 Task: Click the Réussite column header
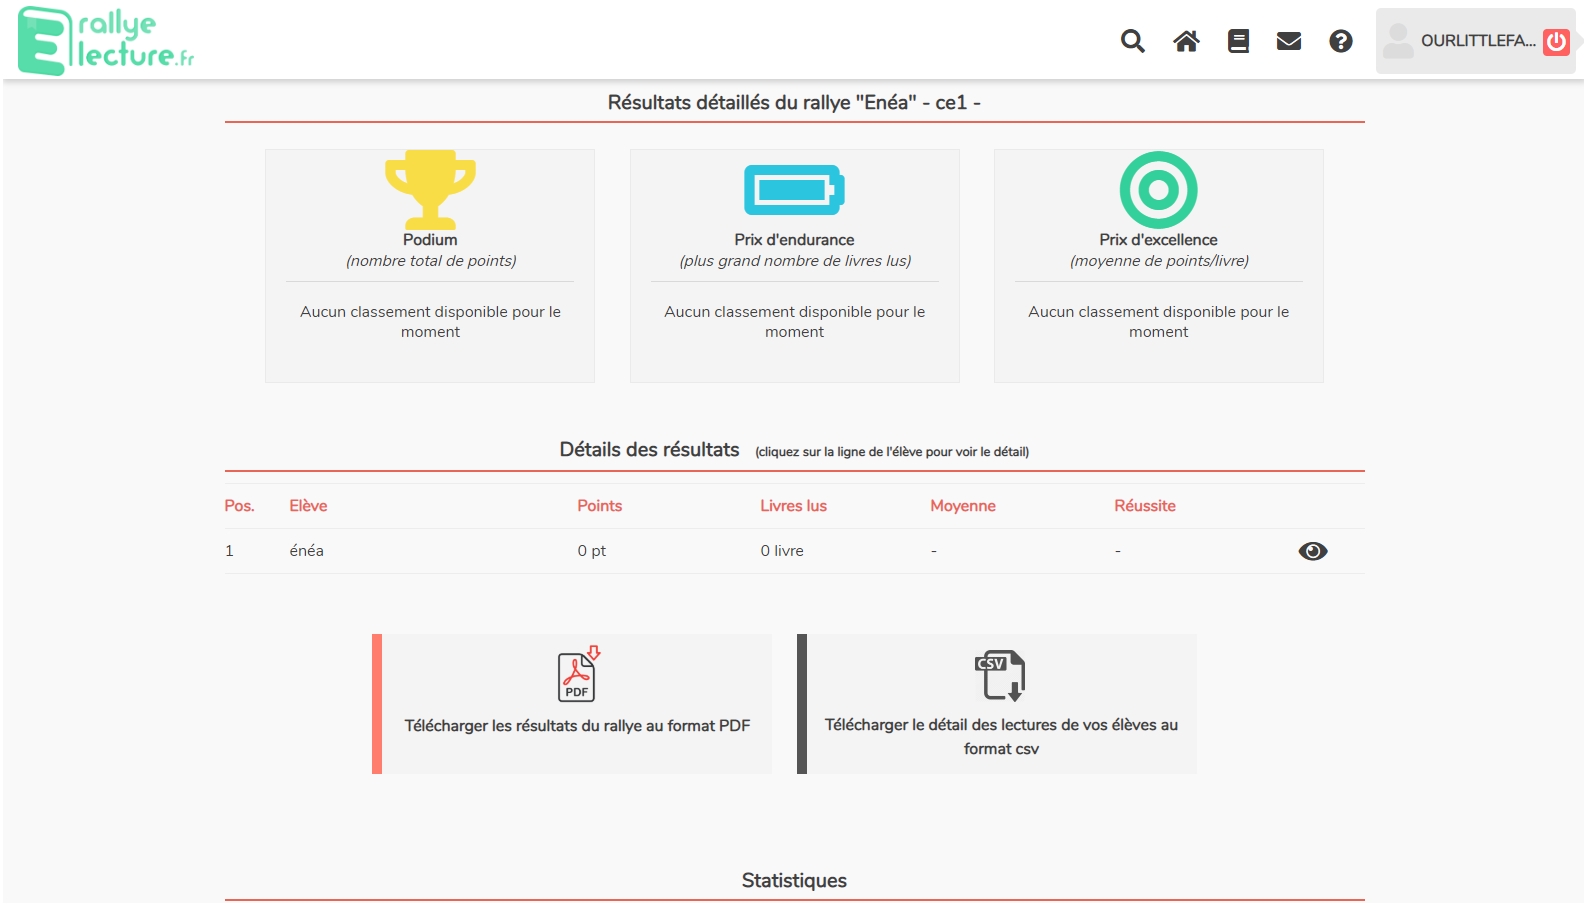click(1144, 506)
